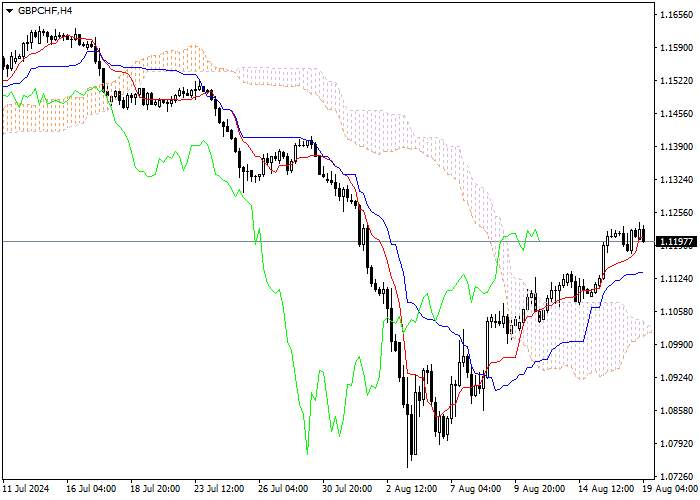700x500 pixels.
Task: Select the 26 Jul 04:00 time label
Action: [x=284, y=489]
